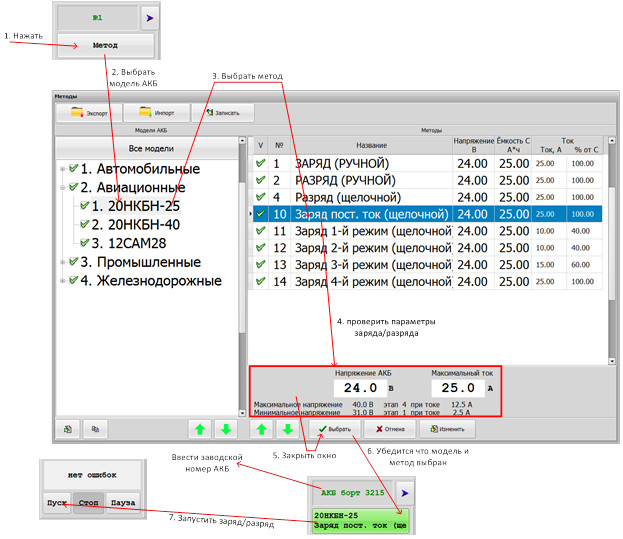Screen dimensions: 623x539
Task: Click the Записать save icon button
Action: point(223,113)
